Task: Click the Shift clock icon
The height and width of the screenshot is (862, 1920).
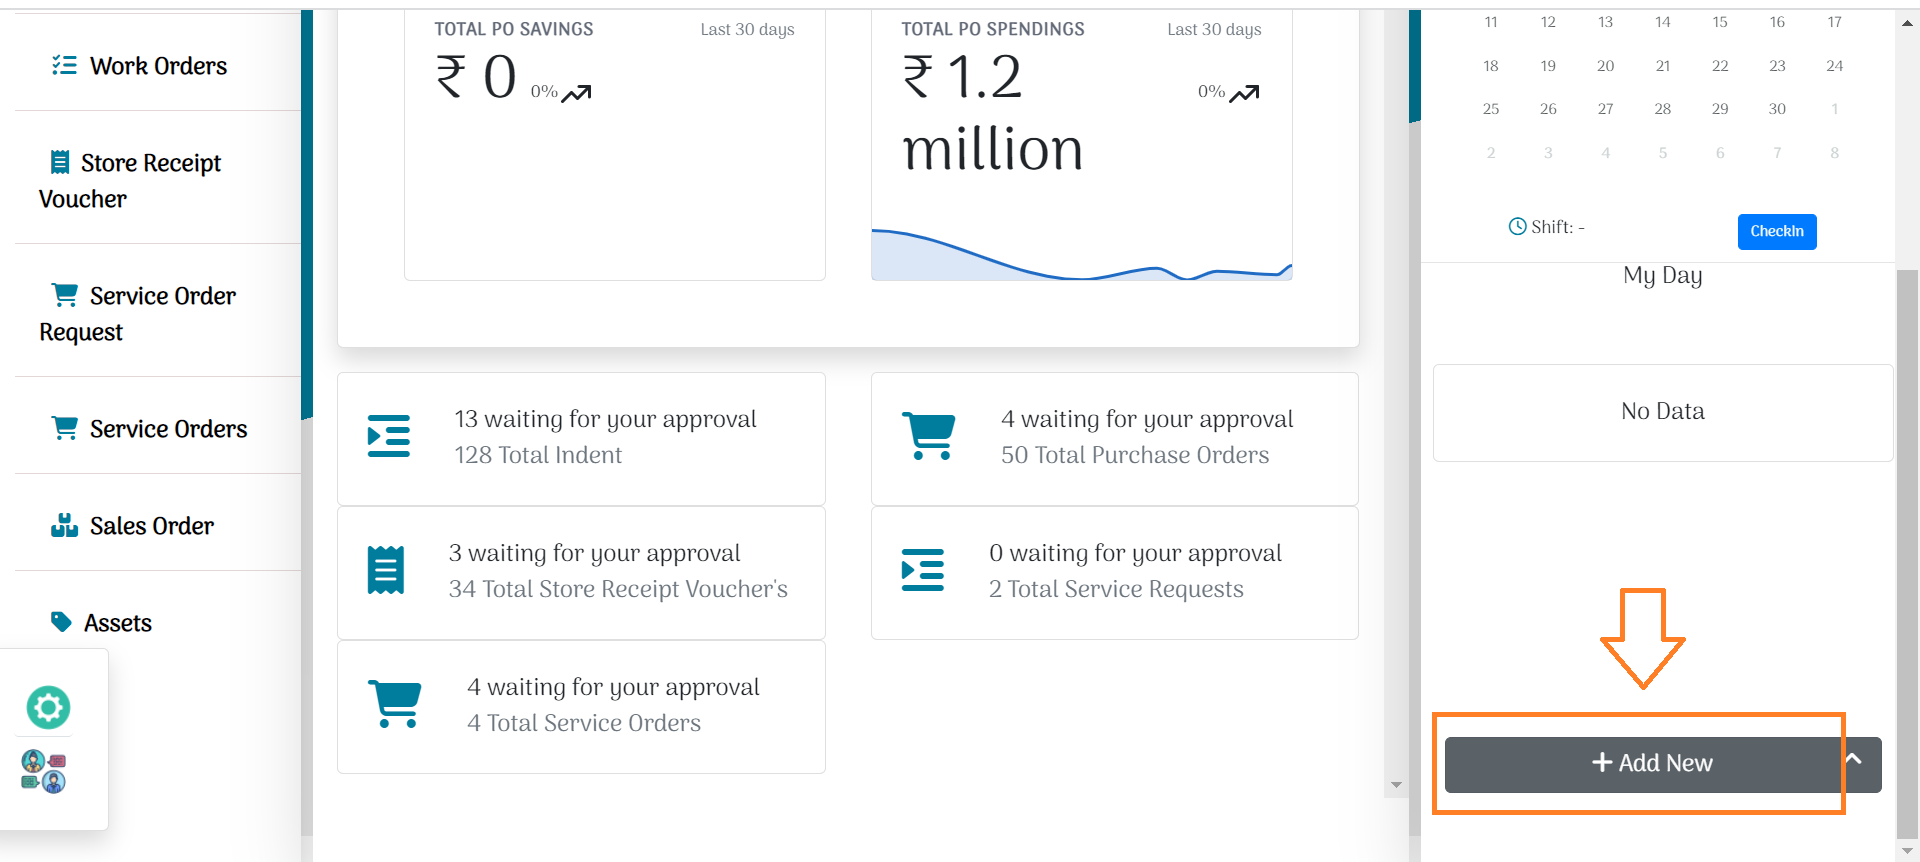Action: pyautogui.click(x=1517, y=227)
